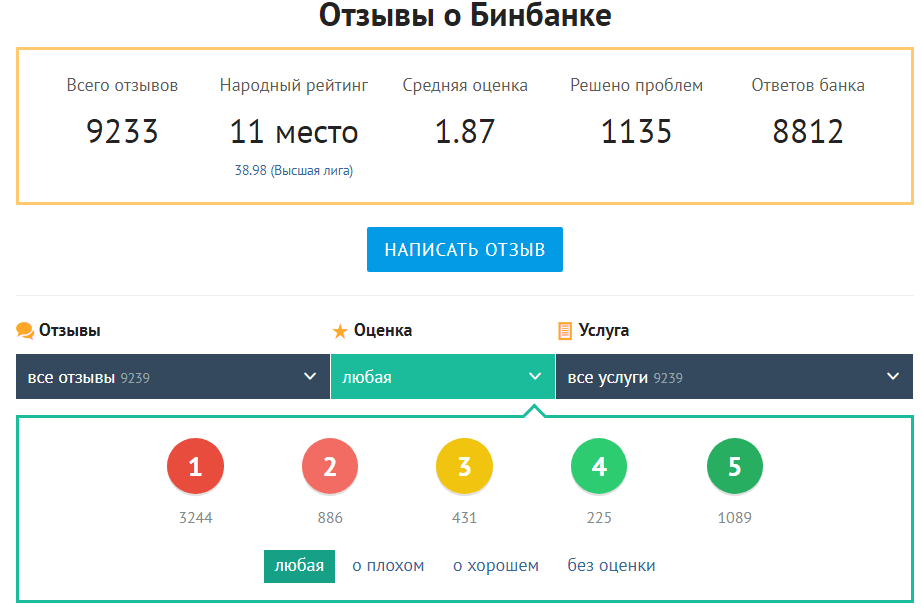Screen dimensions: 921x612
Task: Click the НАПИСАТЬ ОТЗЫВ button
Action: [465, 250]
